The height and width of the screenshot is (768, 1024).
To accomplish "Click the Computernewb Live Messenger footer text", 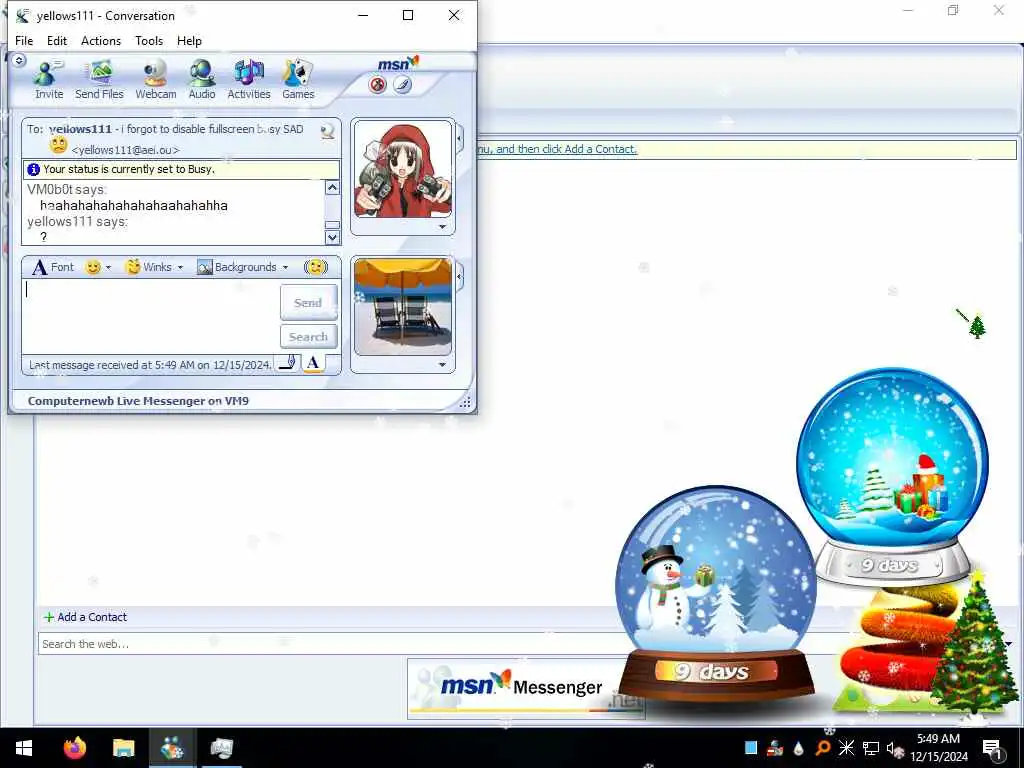I will point(138,401).
